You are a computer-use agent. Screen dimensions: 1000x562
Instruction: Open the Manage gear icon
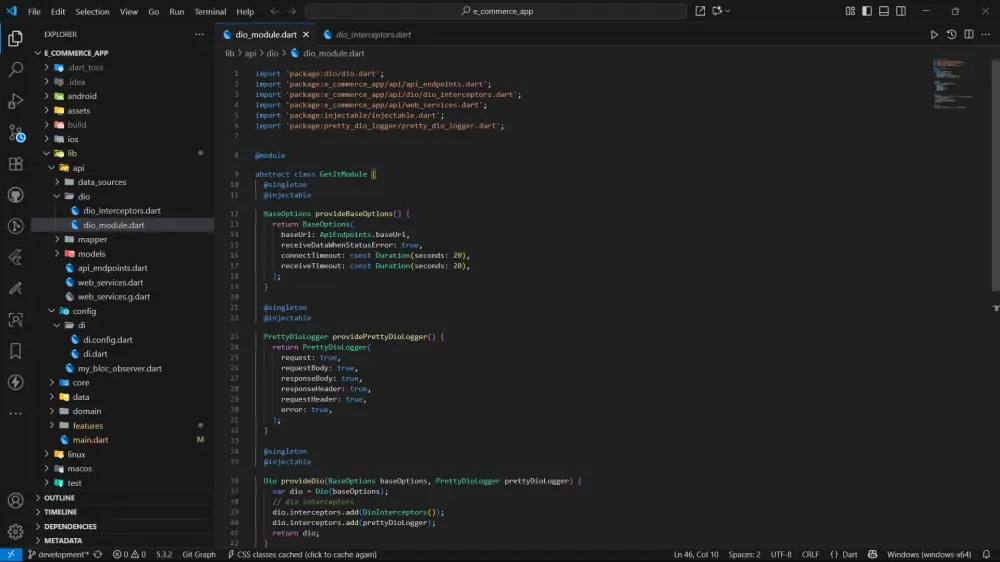coord(15,531)
